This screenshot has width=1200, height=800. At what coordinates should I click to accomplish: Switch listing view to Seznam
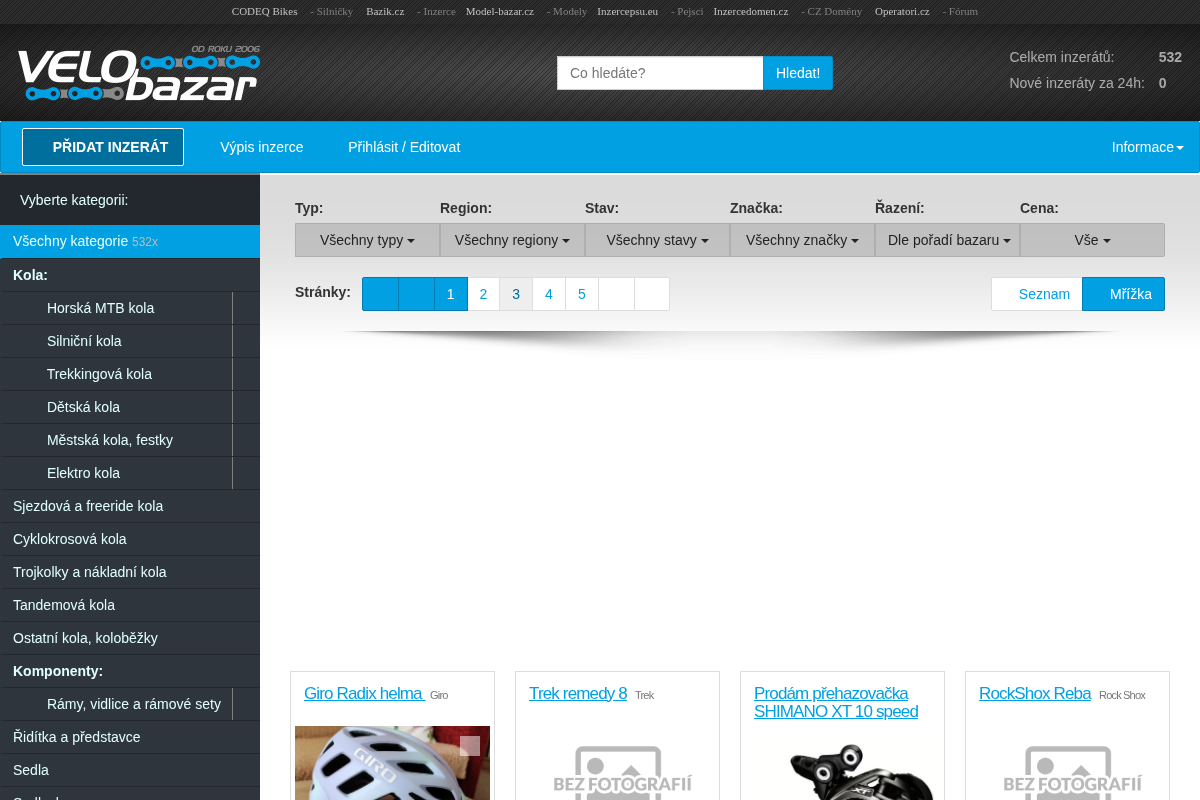pos(1037,294)
